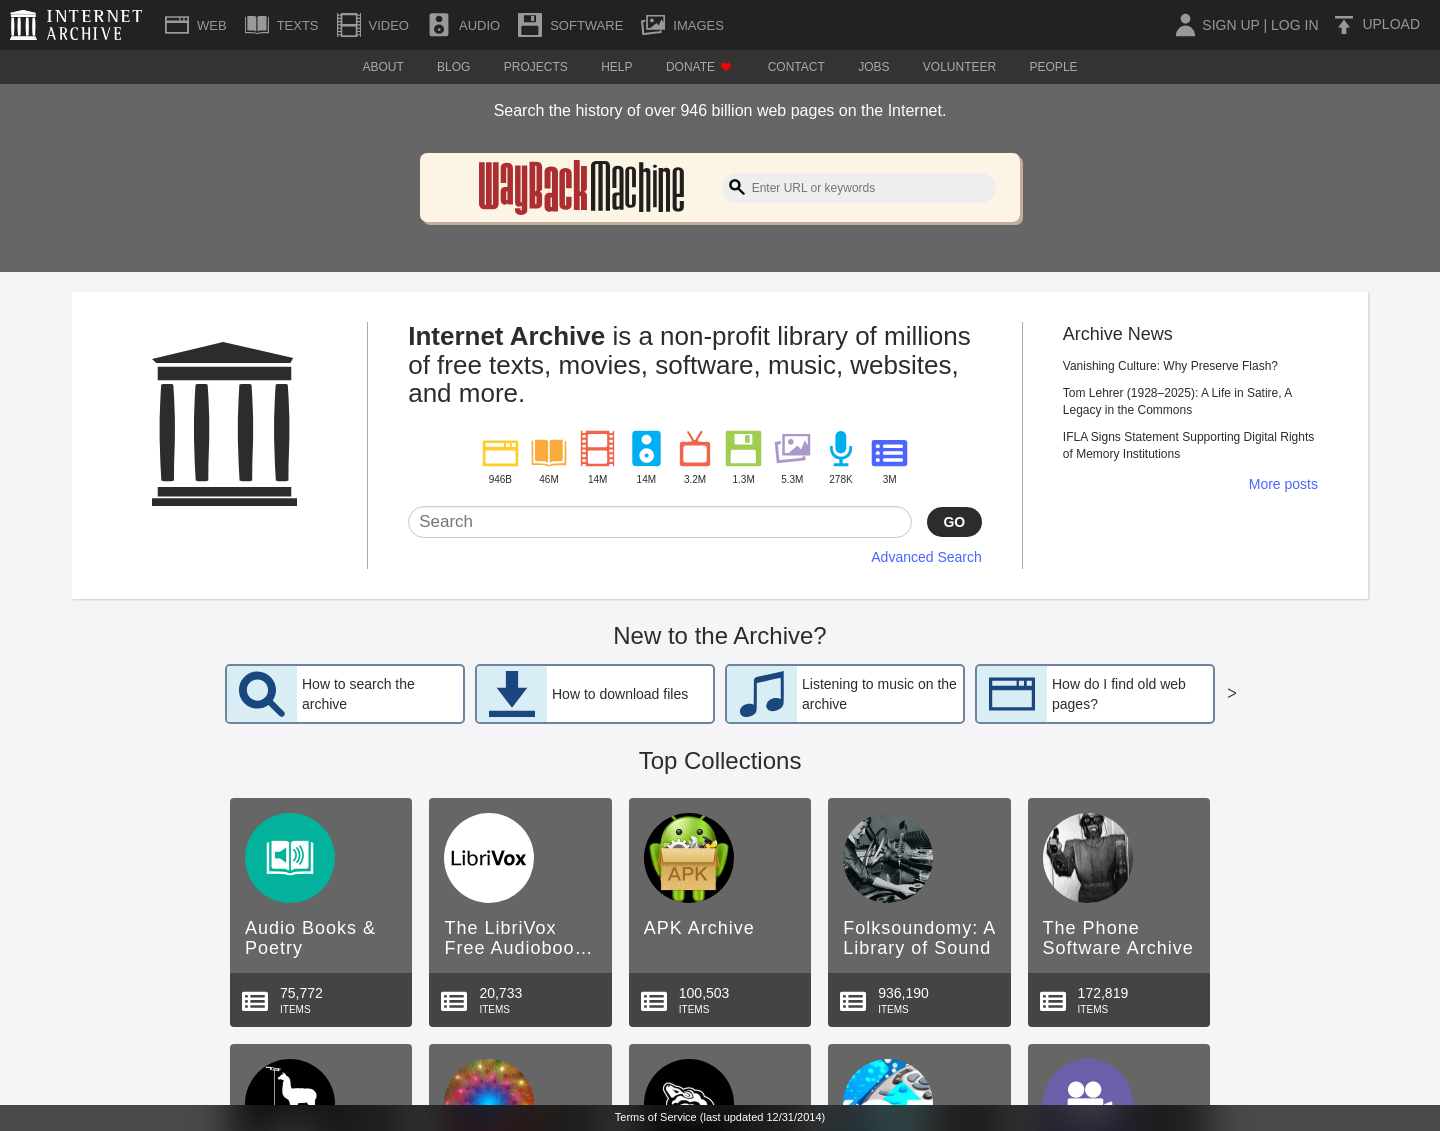Click the More posts link
The height and width of the screenshot is (1131, 1440).
point(1283,484)
